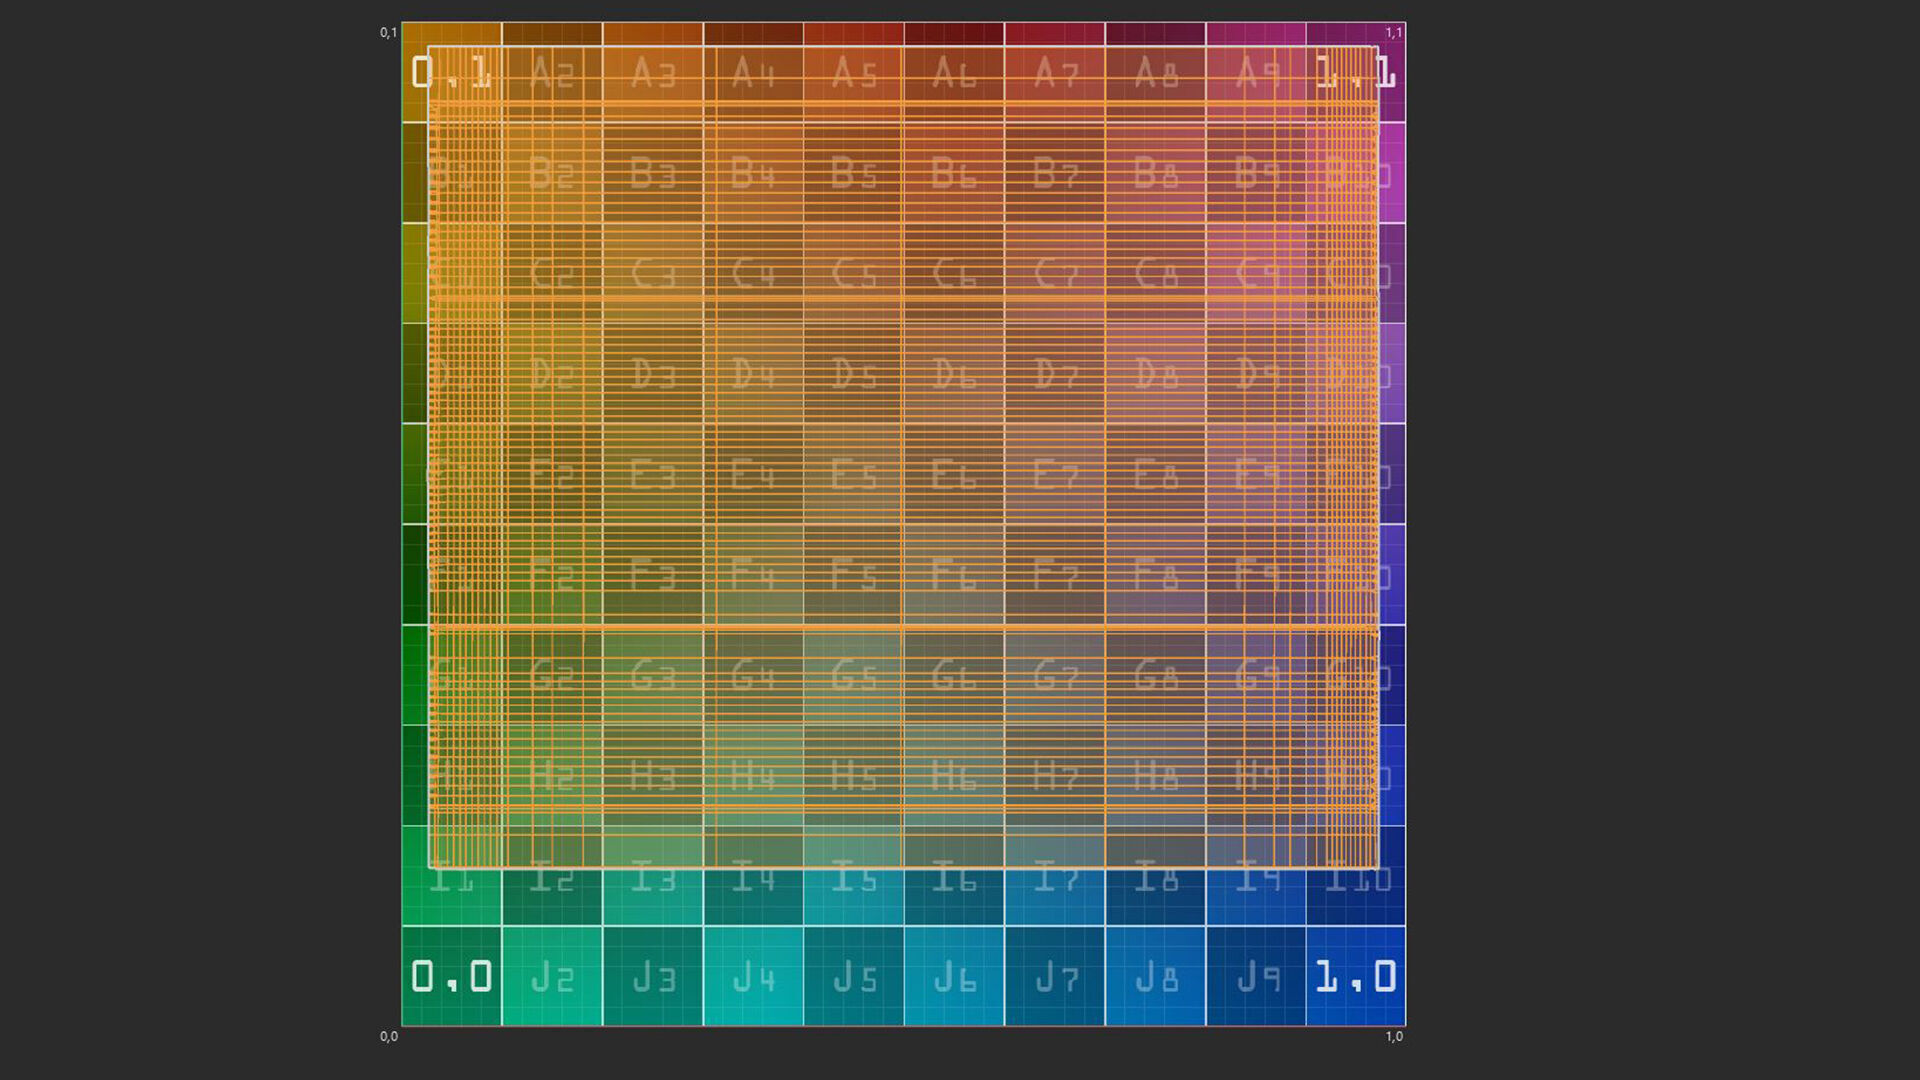The width and height of the screenshot is (1920, 1080).
Task: Select the J3 green grid tile
Action: (x=653, y=976)
